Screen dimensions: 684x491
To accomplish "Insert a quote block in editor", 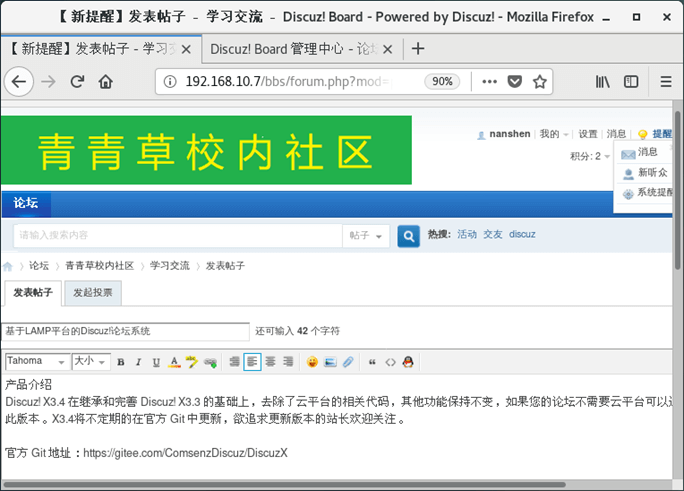I will coord(372,362).
